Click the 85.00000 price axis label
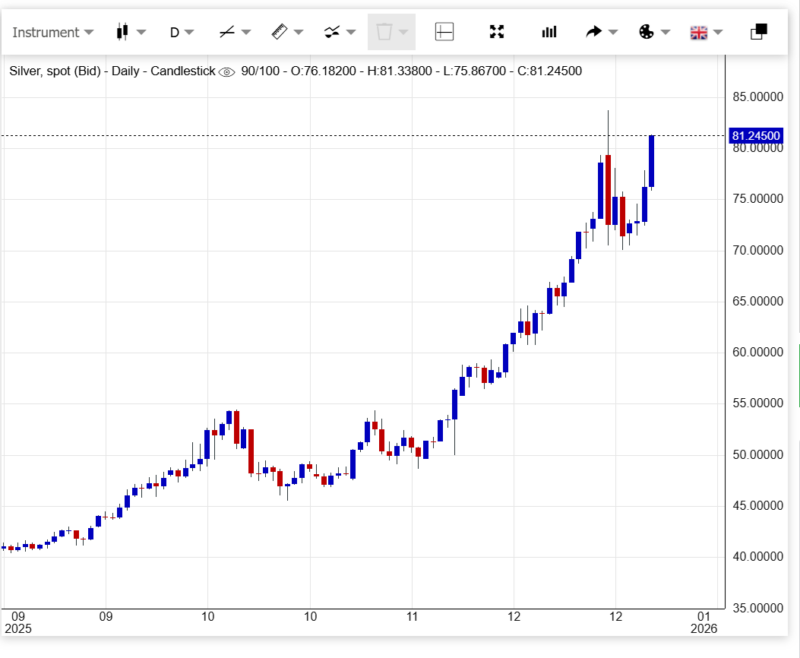800x658 pixels. [756, 97]
